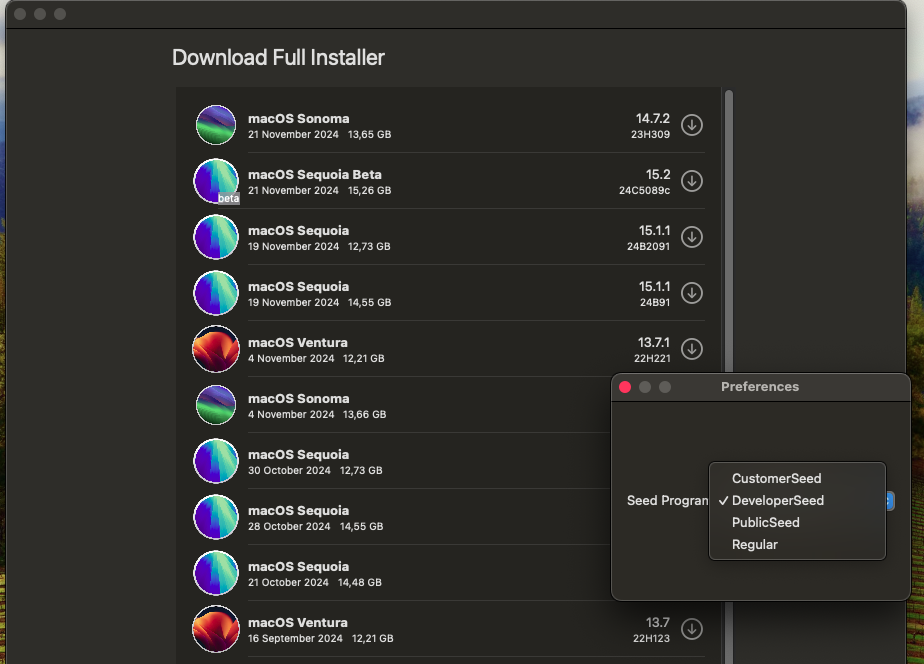Click the Seed Program label
This screenshot has height=664, width=924.
668,501
